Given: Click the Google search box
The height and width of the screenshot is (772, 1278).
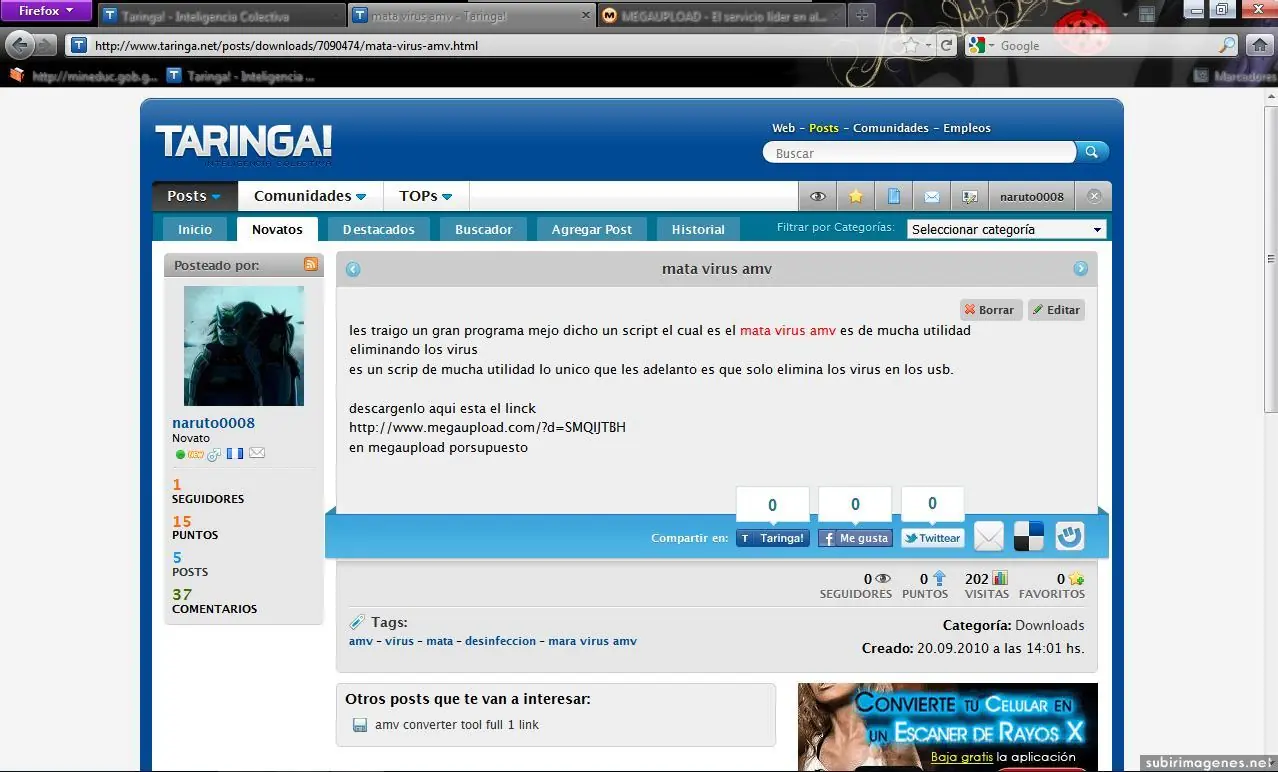Looking at the screenshot, I should pyautogui.click(x=1107, y=45).
